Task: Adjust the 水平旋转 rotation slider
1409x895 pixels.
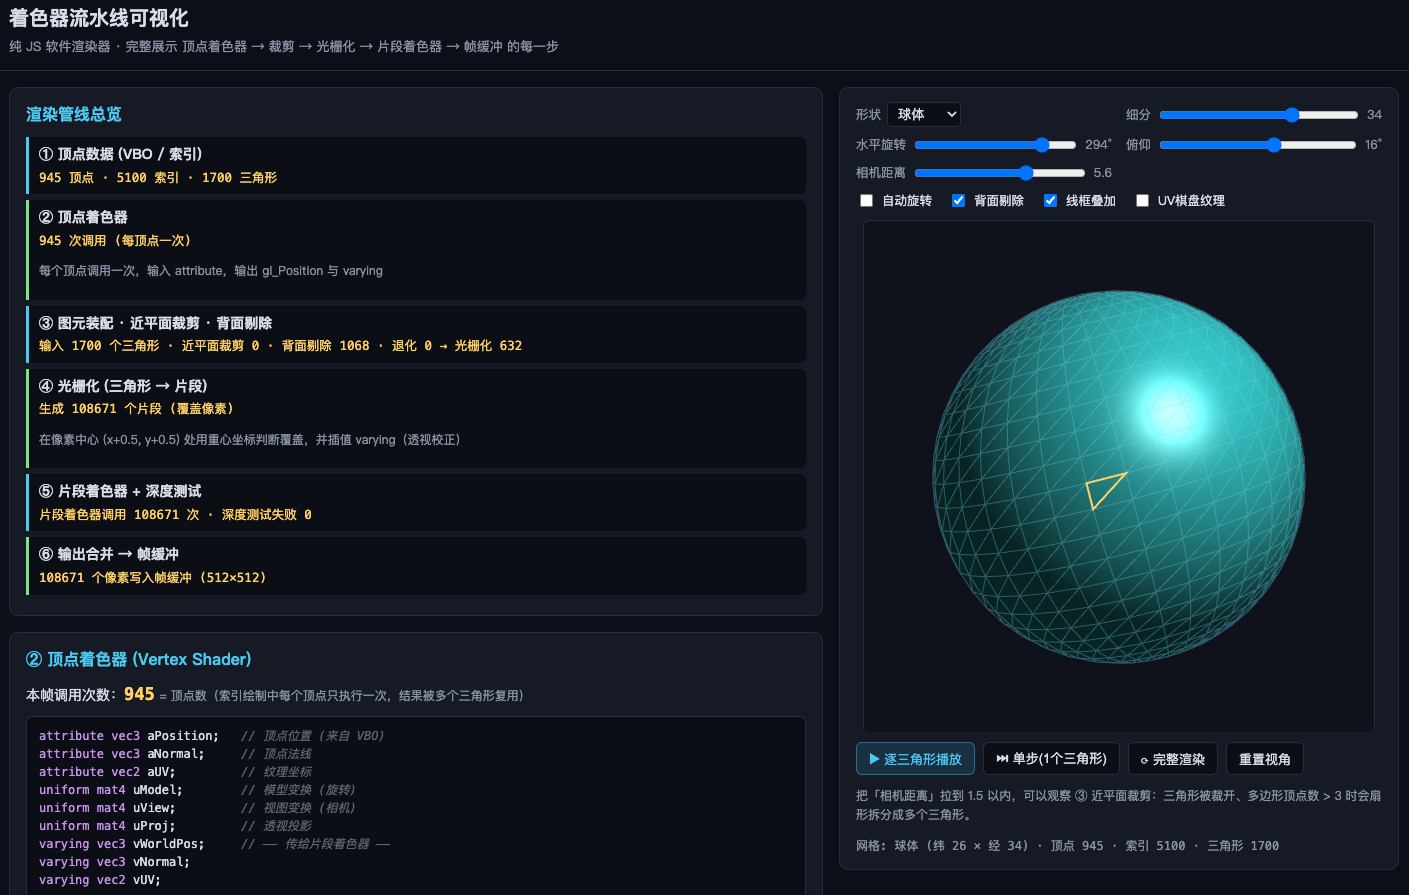Action: pyautogui.click(x=995, y=145)
